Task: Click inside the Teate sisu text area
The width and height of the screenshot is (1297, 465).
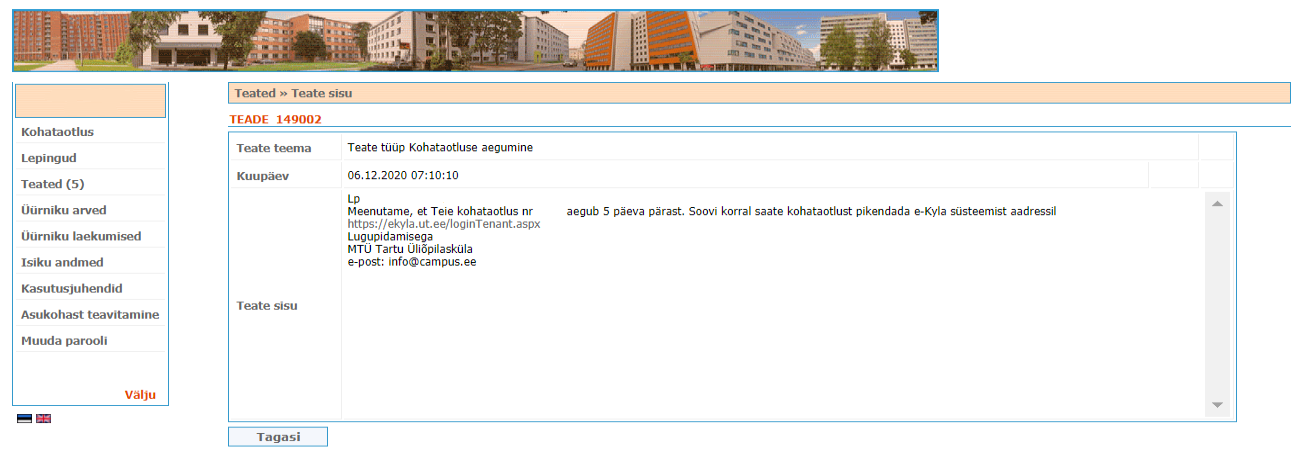Action: pyautogui.click(x=770, y=340)
